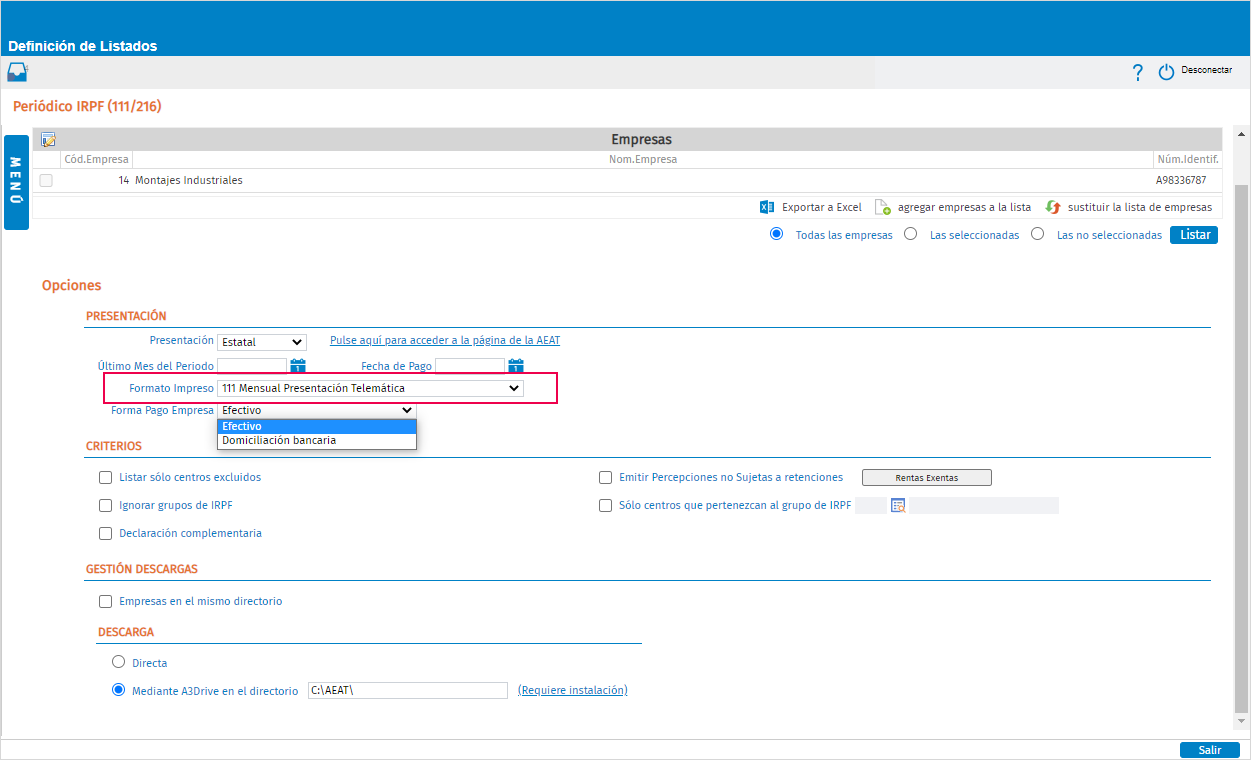Enable Empresas en el mismo directorio
The width and height of the screenshot is (1251, 760).
(106, 601)
